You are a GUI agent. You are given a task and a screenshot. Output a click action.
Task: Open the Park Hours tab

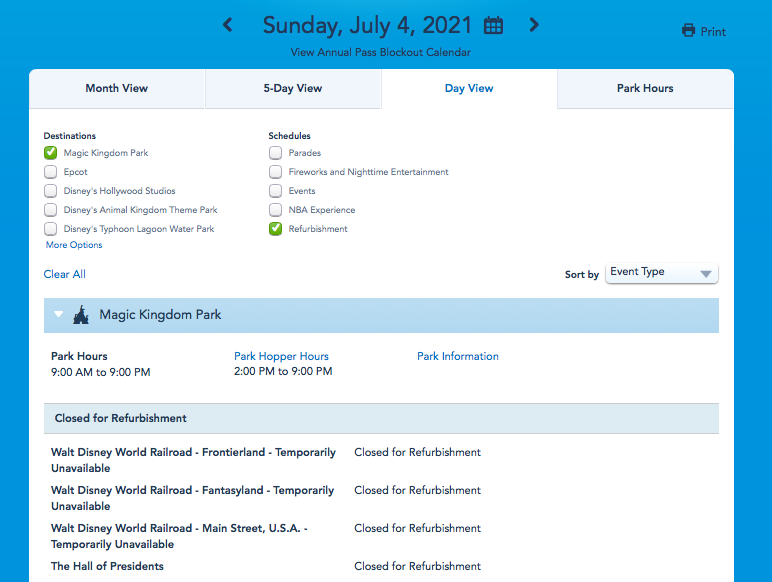pyautogui.click(x=645, y=88)
